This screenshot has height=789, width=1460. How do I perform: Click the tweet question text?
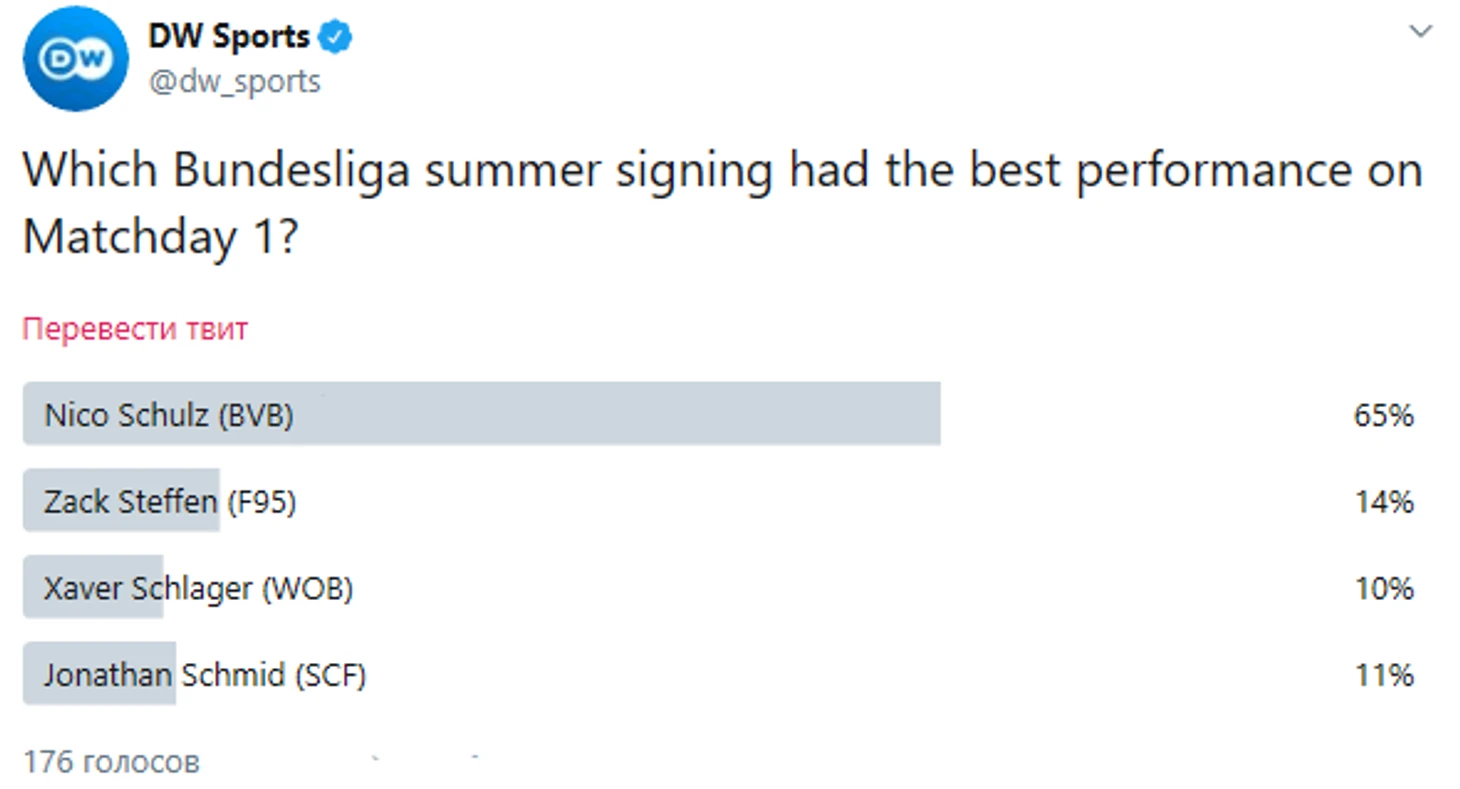click(722, 204)
